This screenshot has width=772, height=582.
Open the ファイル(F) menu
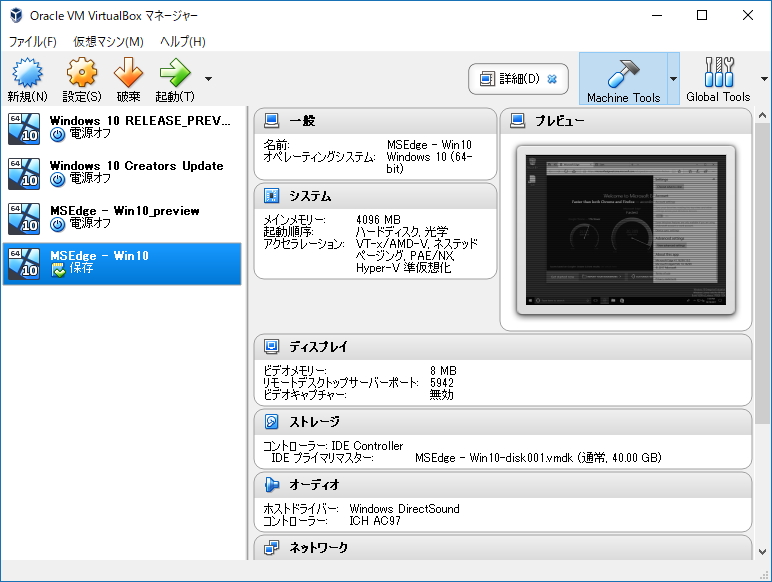pyautogui.click(x=32, y=42)
